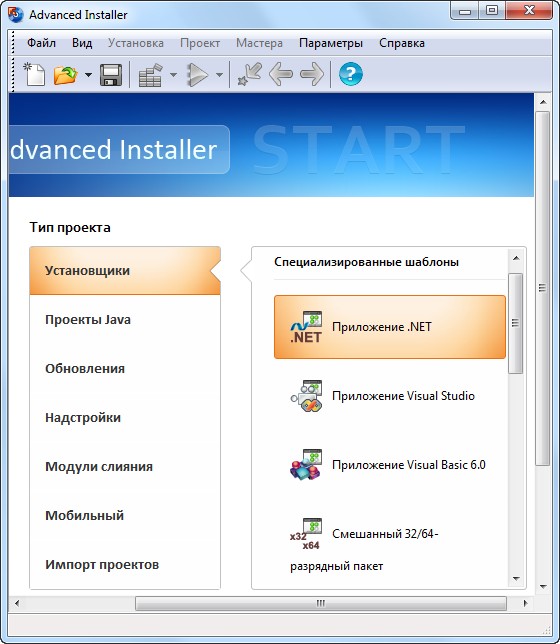Click the templates list scrollbar thumb
This screenshot has height=644, width=560.
click(x=516, y=323)
